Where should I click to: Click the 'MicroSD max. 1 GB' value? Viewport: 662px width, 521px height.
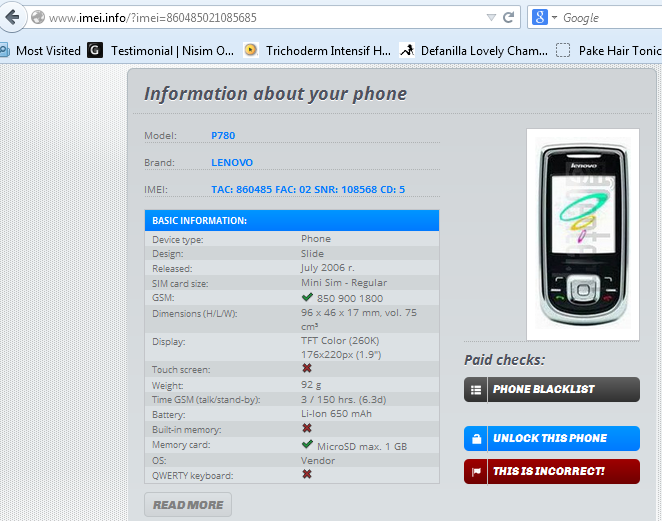pyautogui.click(x=362, y=446)
